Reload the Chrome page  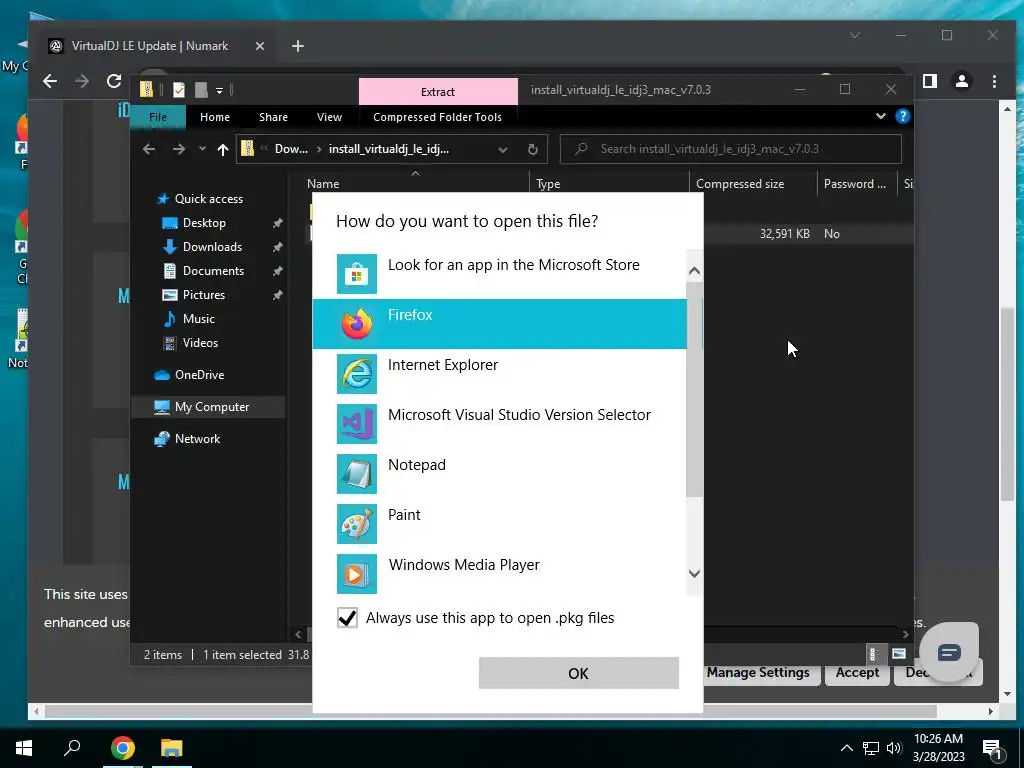tap(114, 81)
